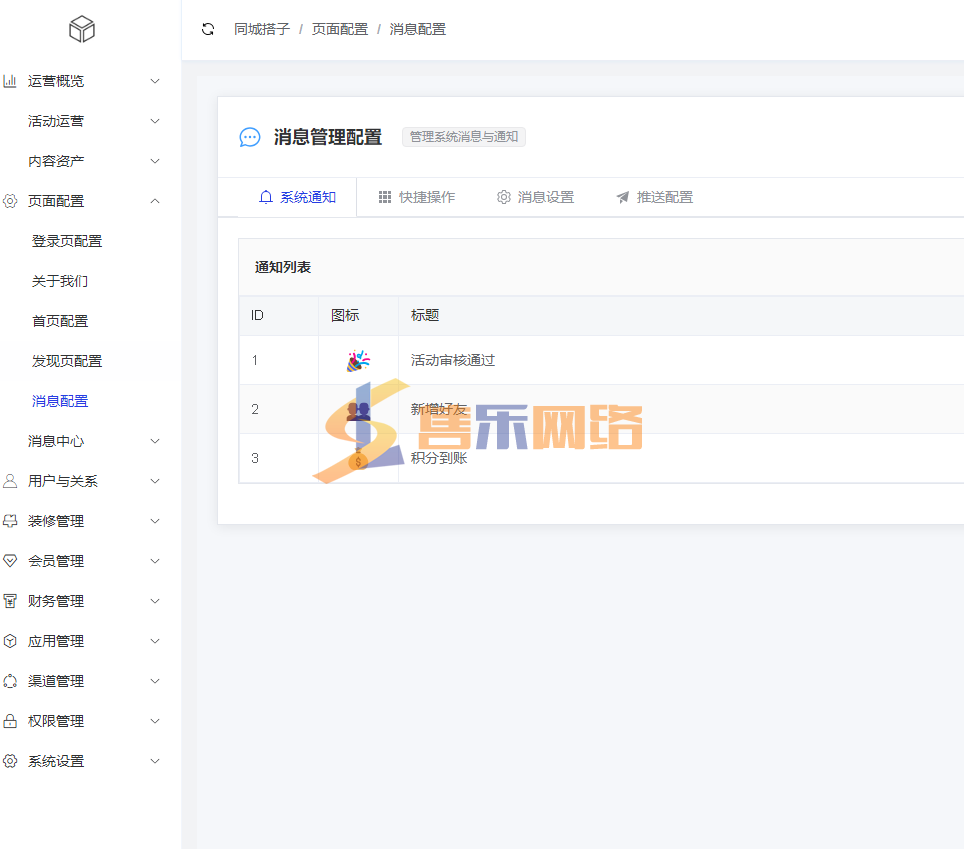Click the diamond icon for 会员管理
This screenshot has height=849, width=964.
10,561
